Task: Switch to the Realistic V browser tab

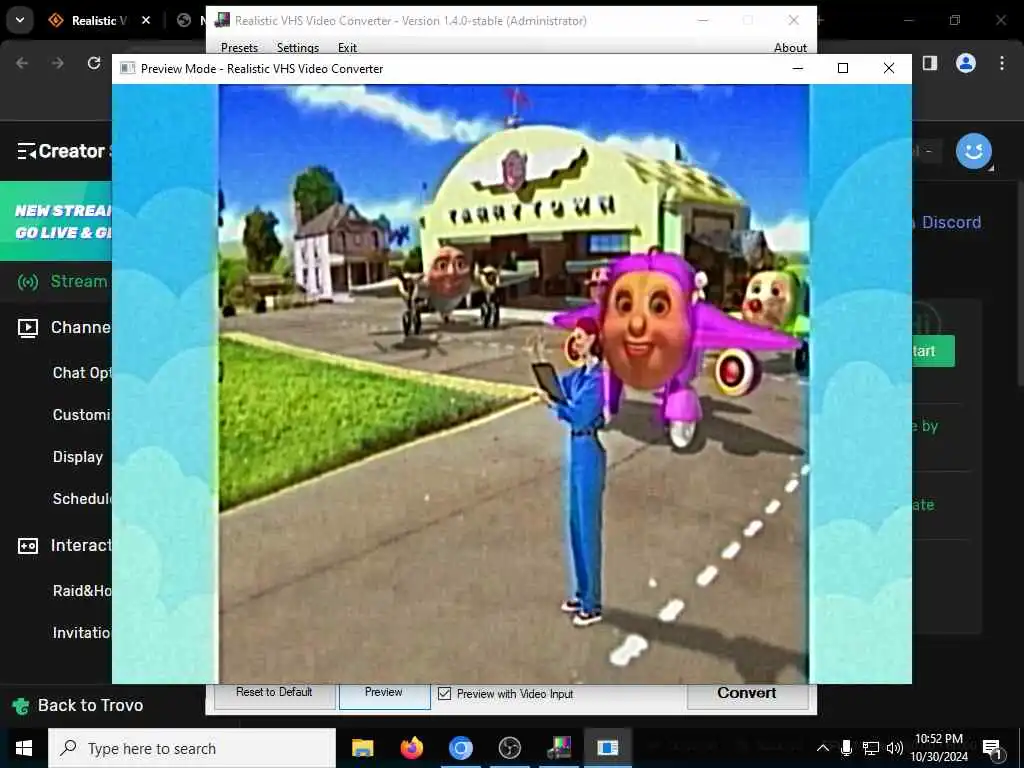Action: click(x=98, y=20)
